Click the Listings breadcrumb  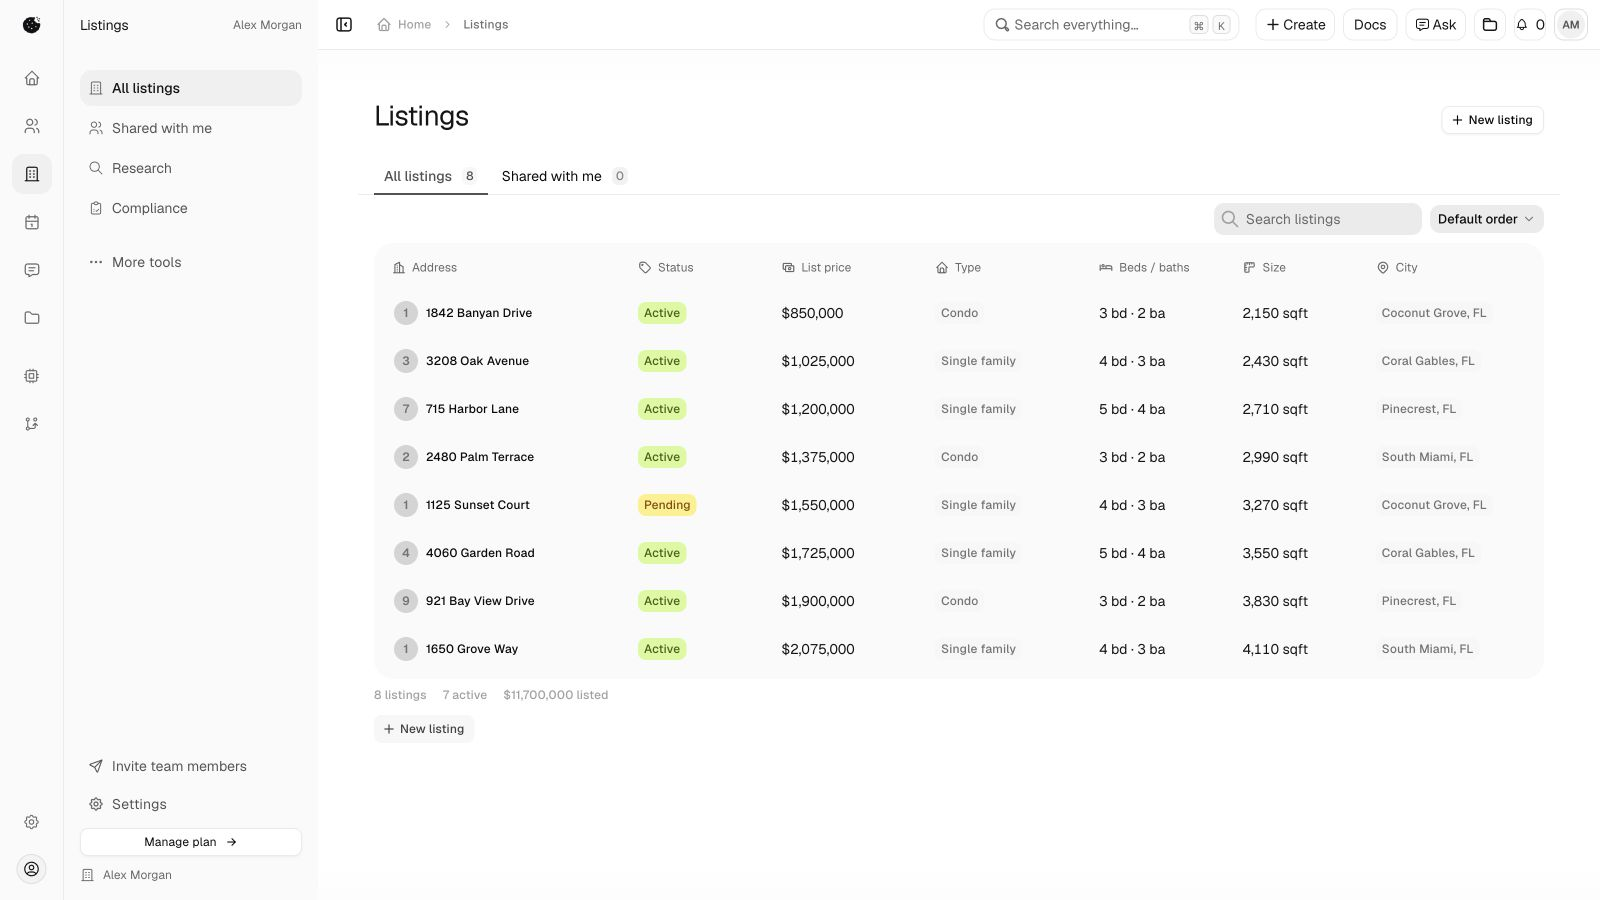click(485, 25)
